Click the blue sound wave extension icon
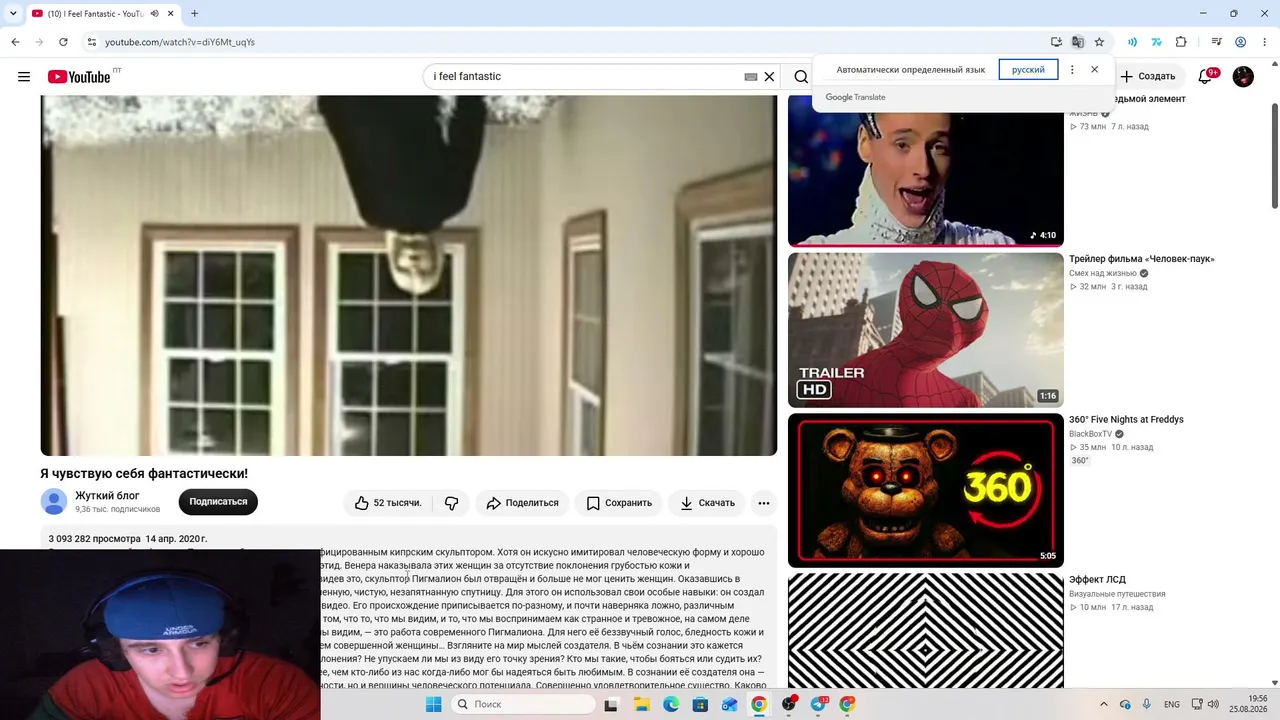 (1132, 42)
